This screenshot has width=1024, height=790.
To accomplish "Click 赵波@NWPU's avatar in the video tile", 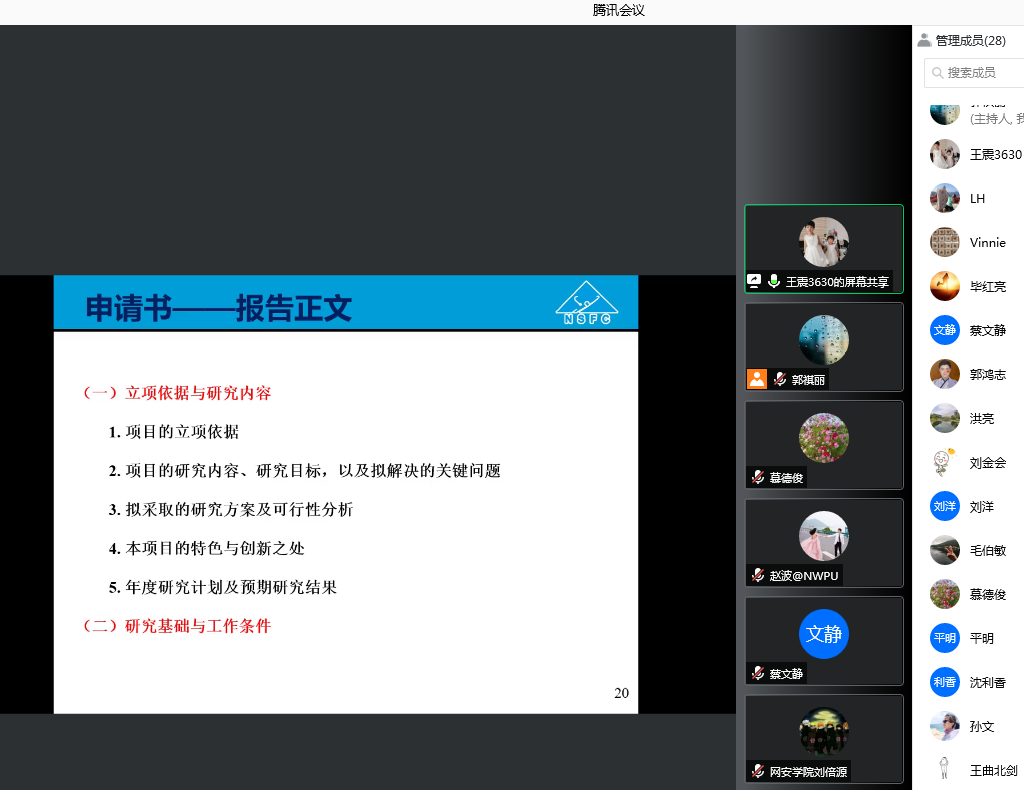I will 823,536.
